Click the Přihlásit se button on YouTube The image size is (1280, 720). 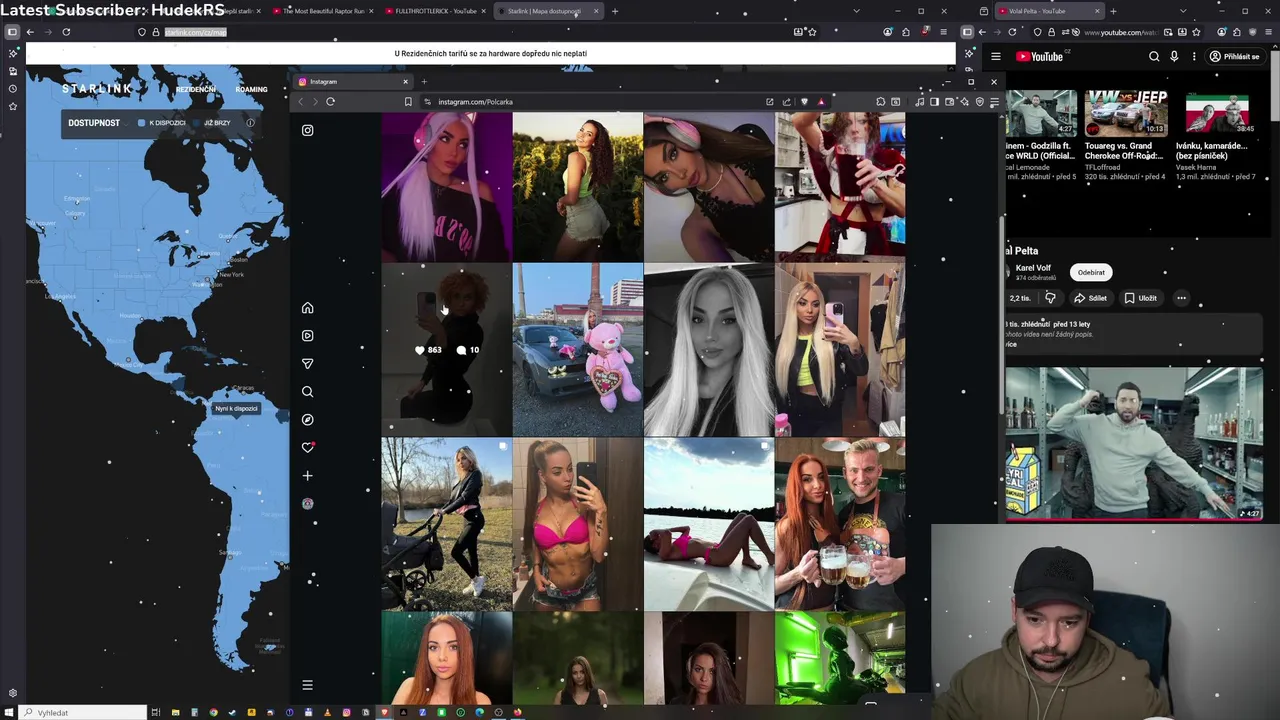point(1234,57)
